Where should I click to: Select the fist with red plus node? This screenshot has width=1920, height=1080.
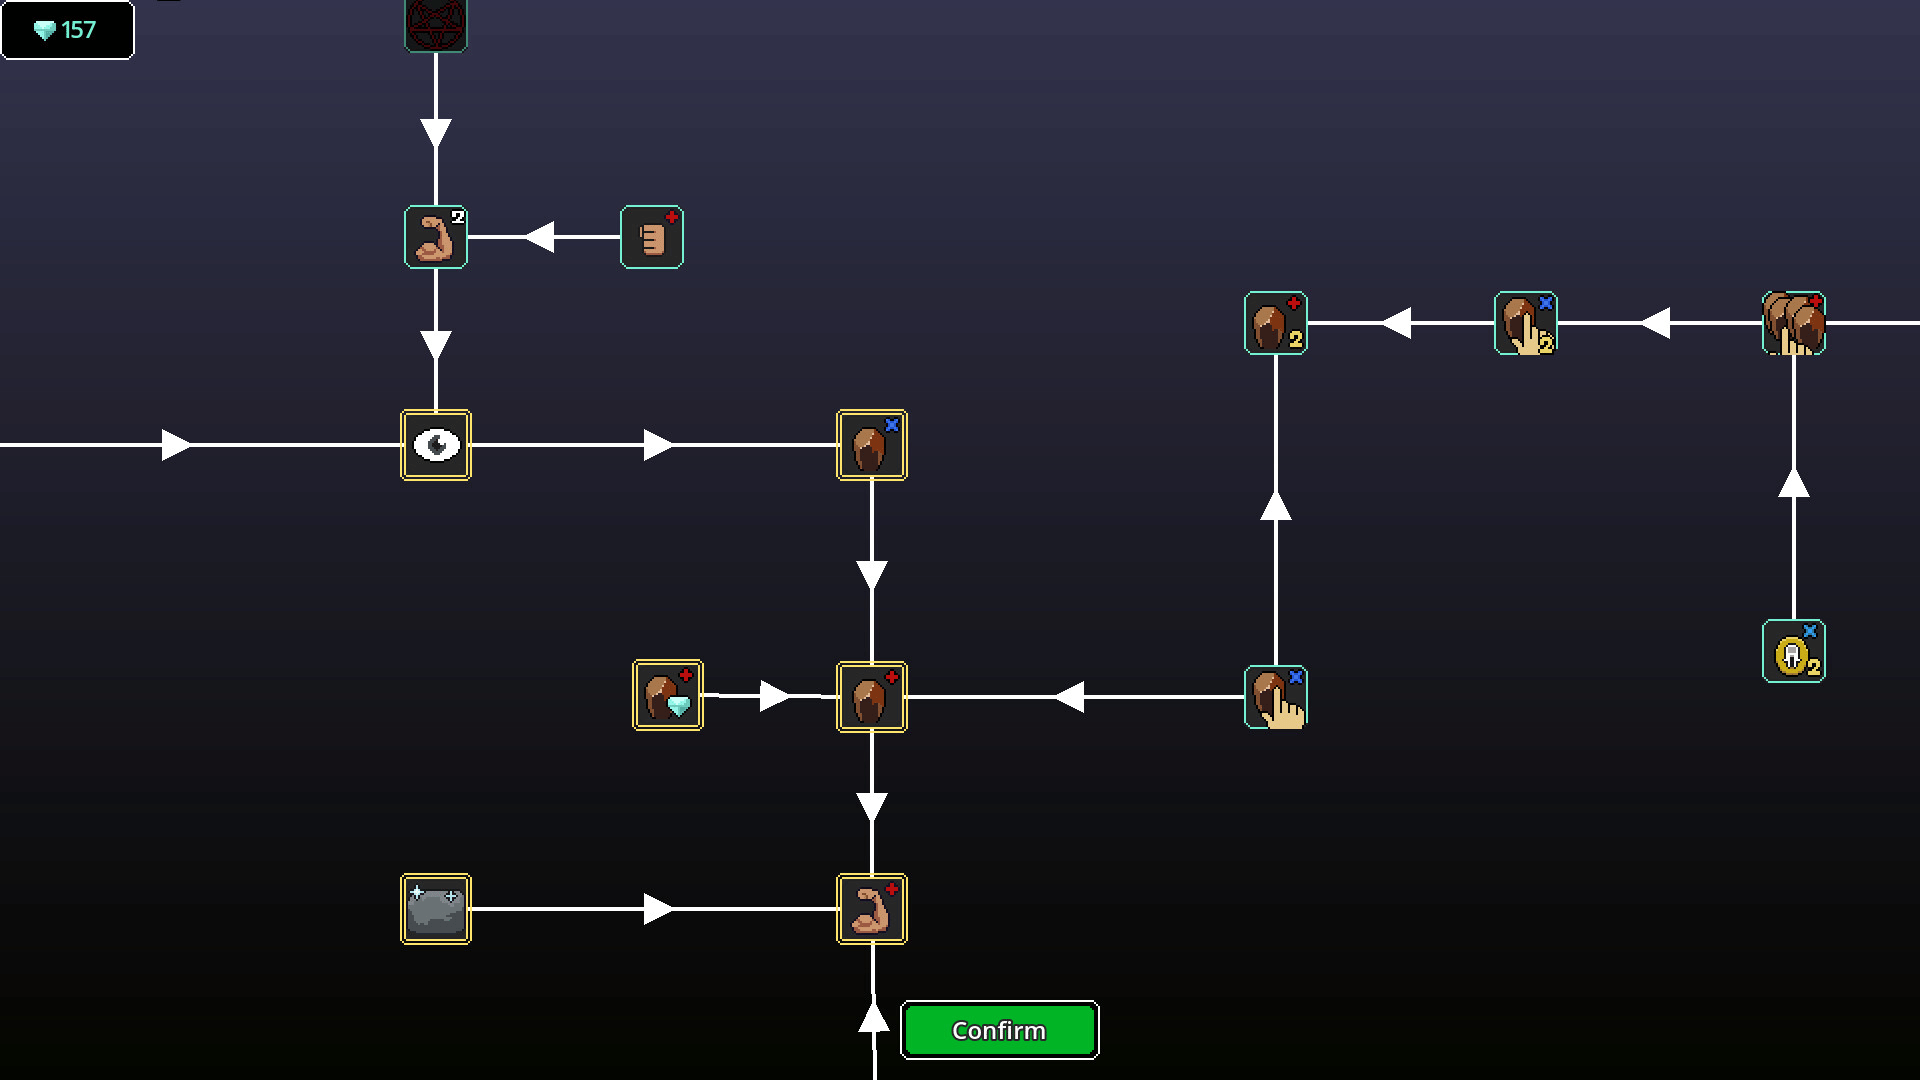pos(652,237)
